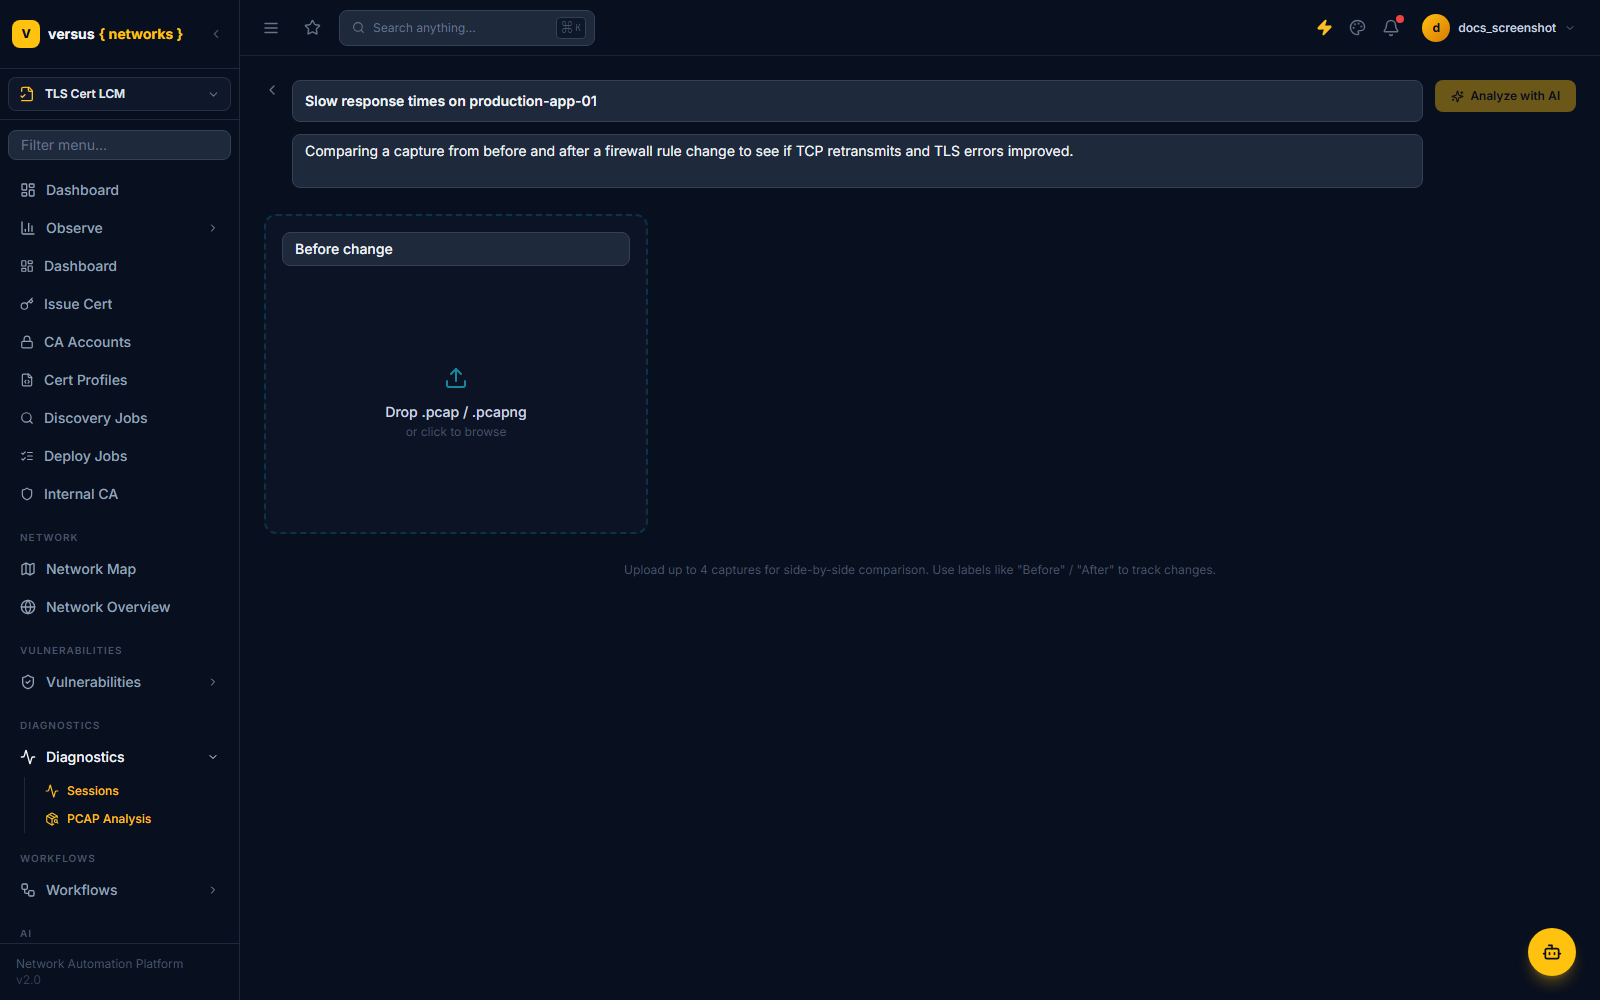
Task: Expand the Vulnerabilities menu group
Action: point(119,682)
